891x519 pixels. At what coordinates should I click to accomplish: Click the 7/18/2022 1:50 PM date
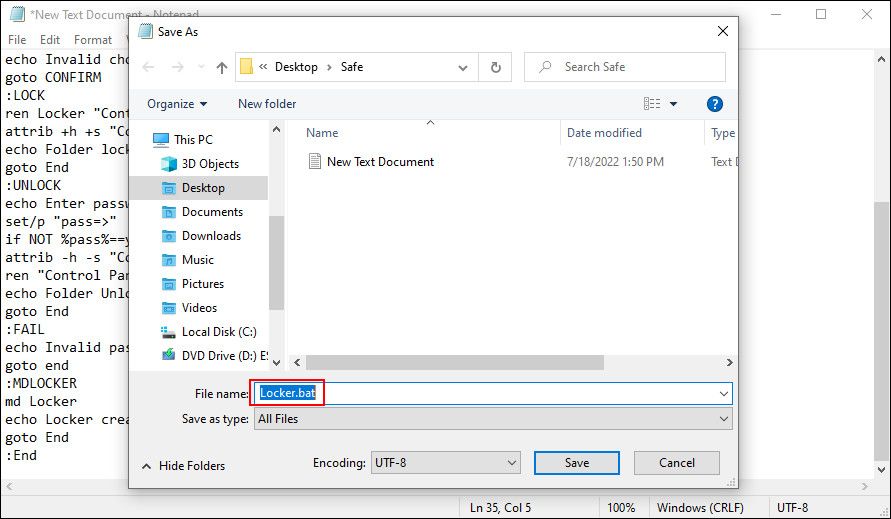pos(615,161)
